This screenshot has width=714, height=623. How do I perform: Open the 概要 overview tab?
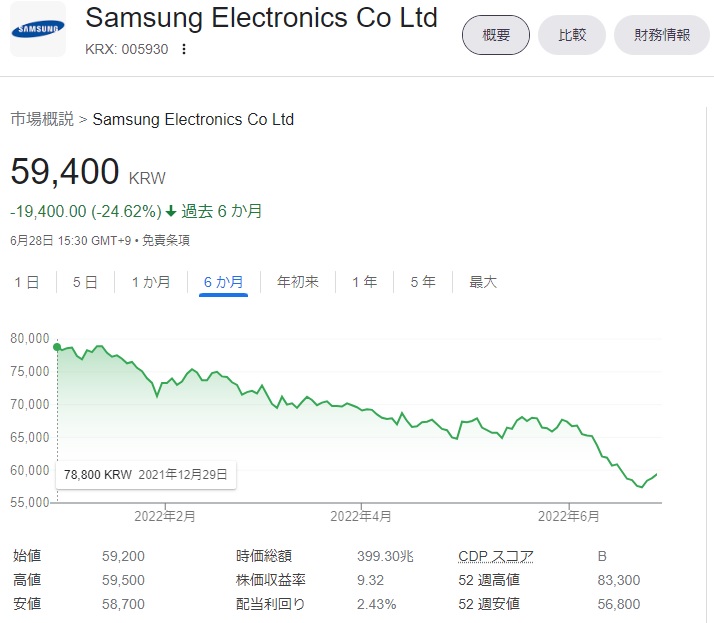click(496, 35)
